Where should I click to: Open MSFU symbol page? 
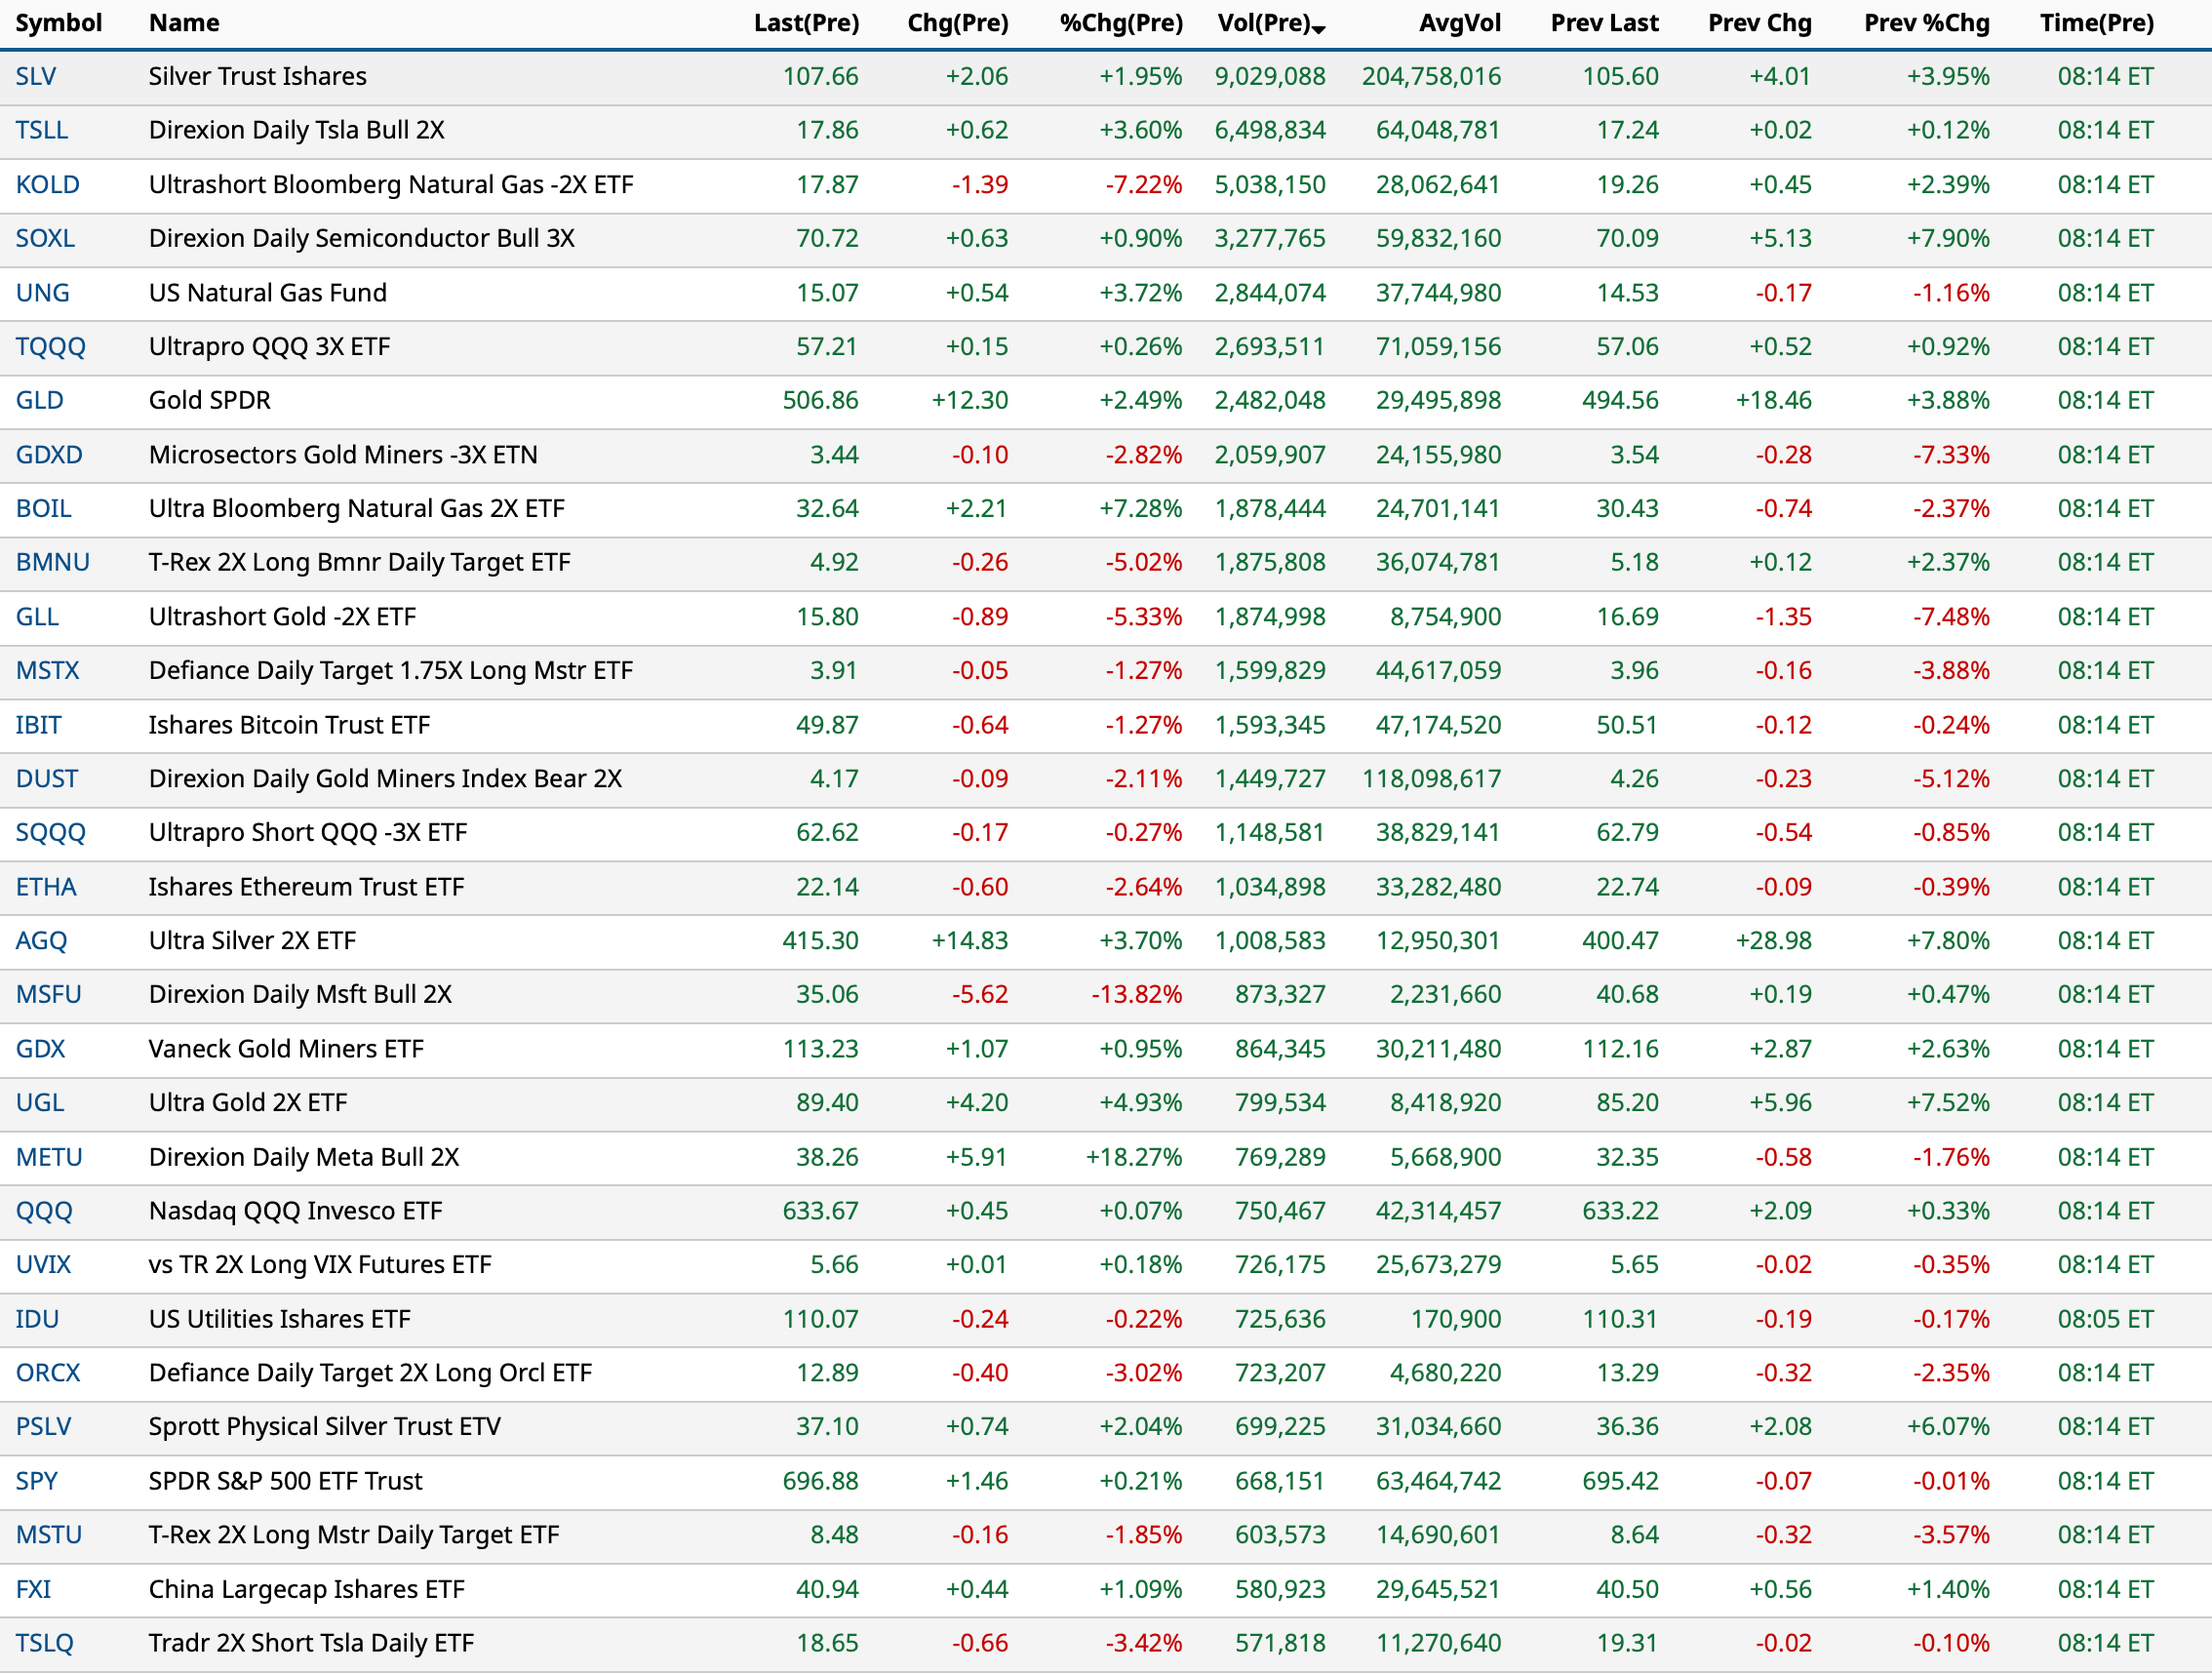click(x=48, y=995)
